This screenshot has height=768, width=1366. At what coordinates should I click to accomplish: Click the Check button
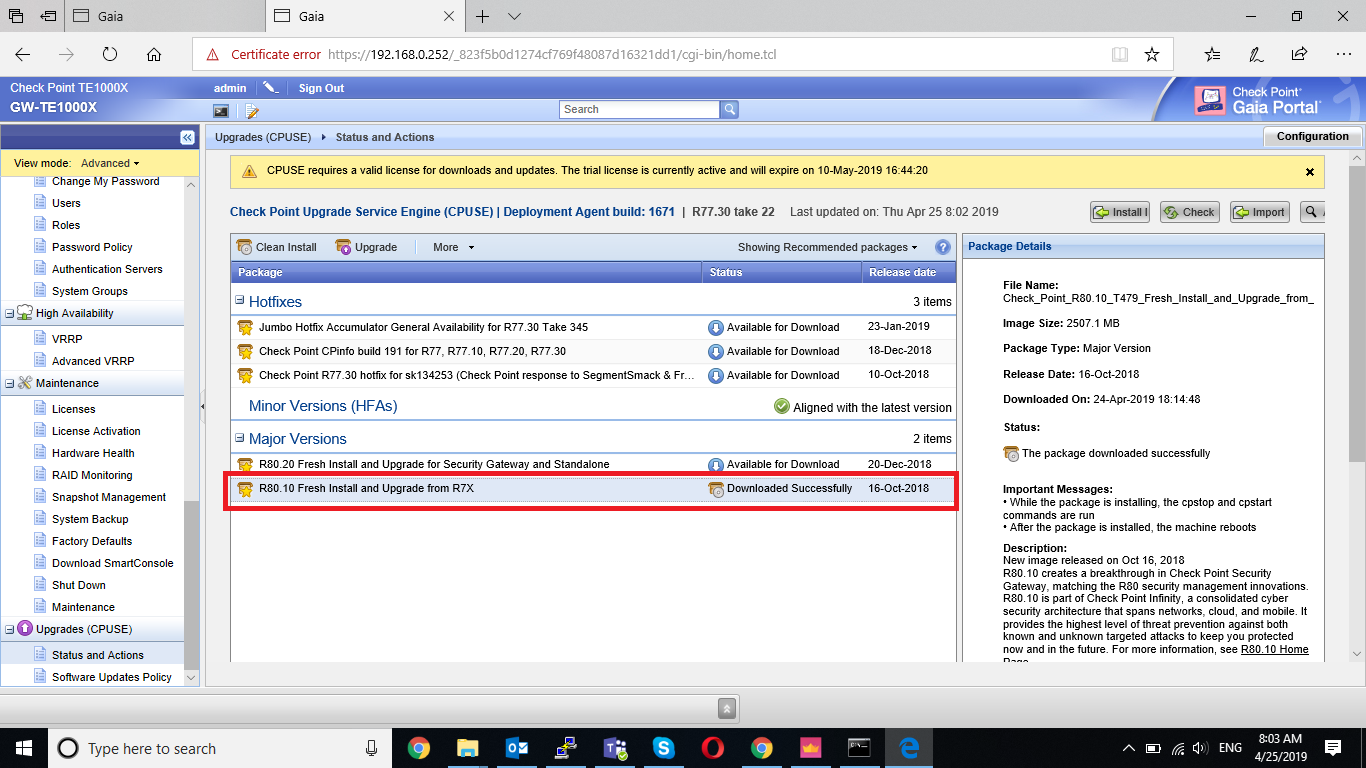[1189, 212]
